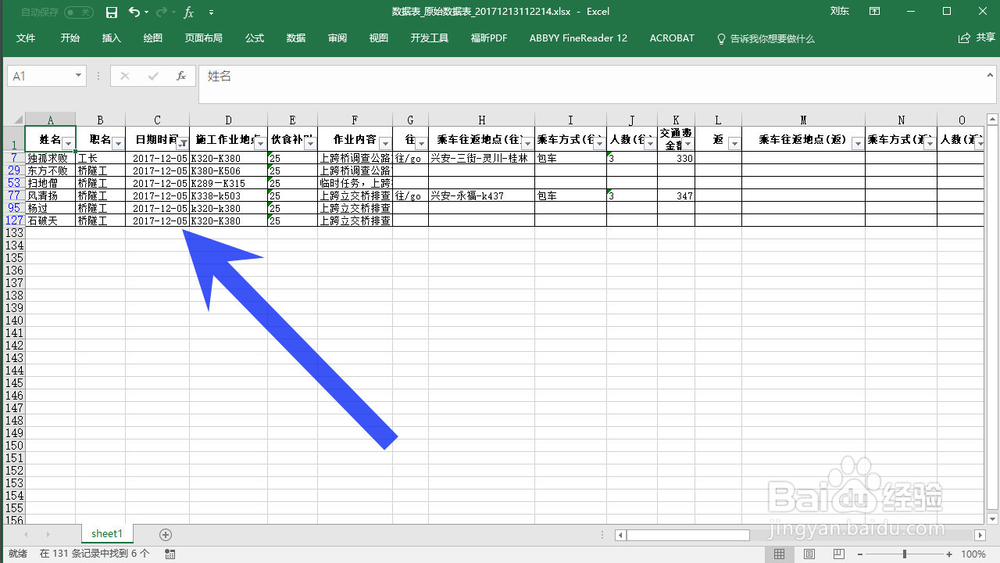Screen dimensions: 1000x563
Task: Click cell containing K289-K315
Action: 228,183
